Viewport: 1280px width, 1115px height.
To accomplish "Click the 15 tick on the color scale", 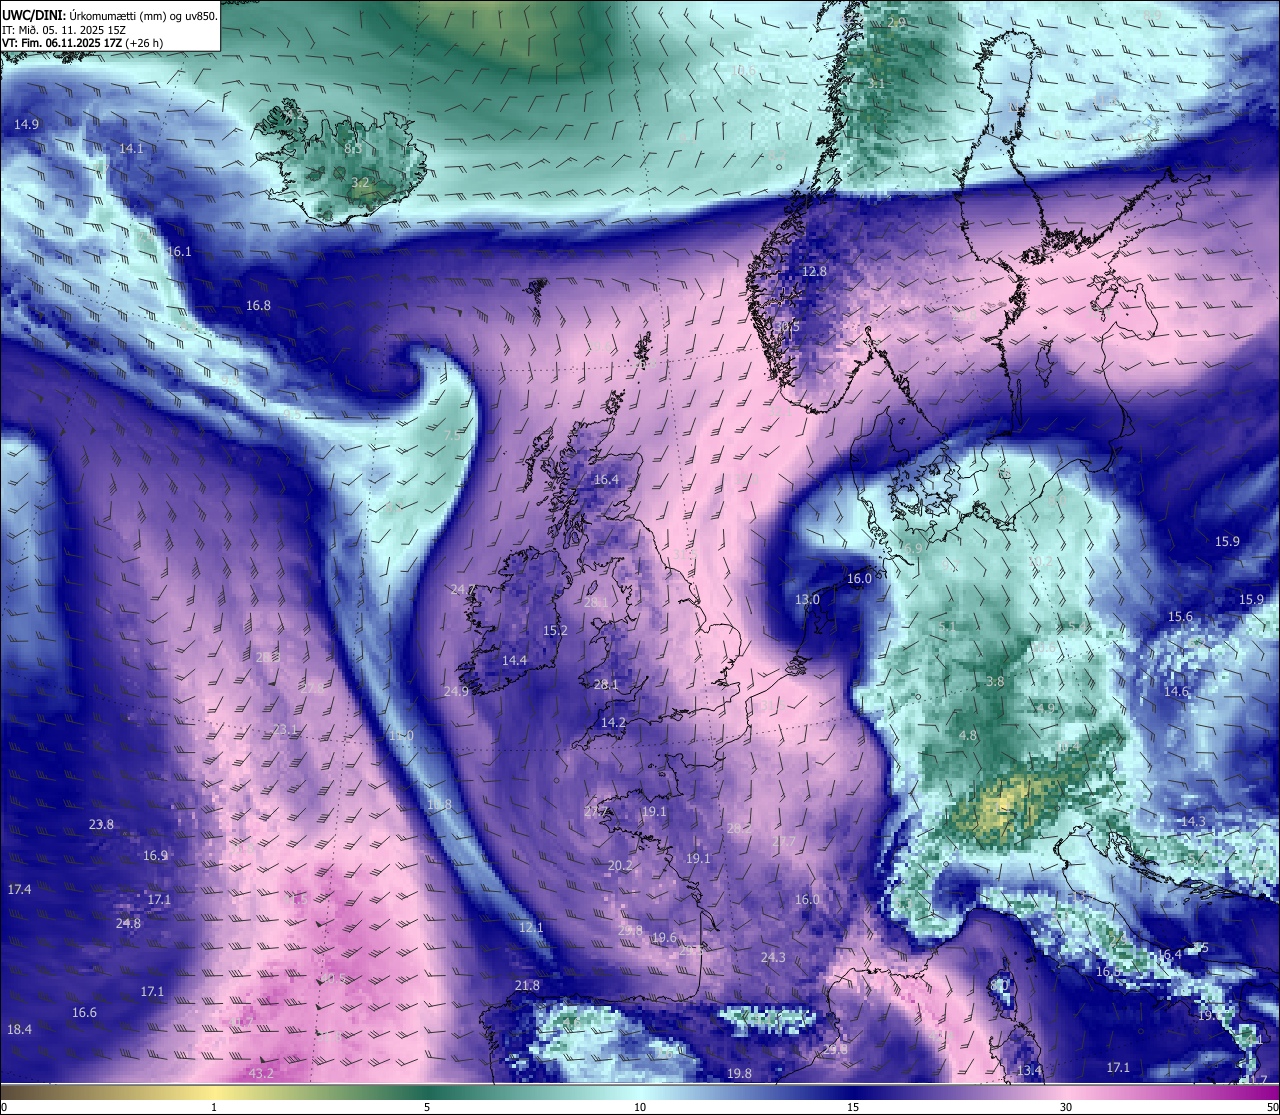I will point(853,1107).
